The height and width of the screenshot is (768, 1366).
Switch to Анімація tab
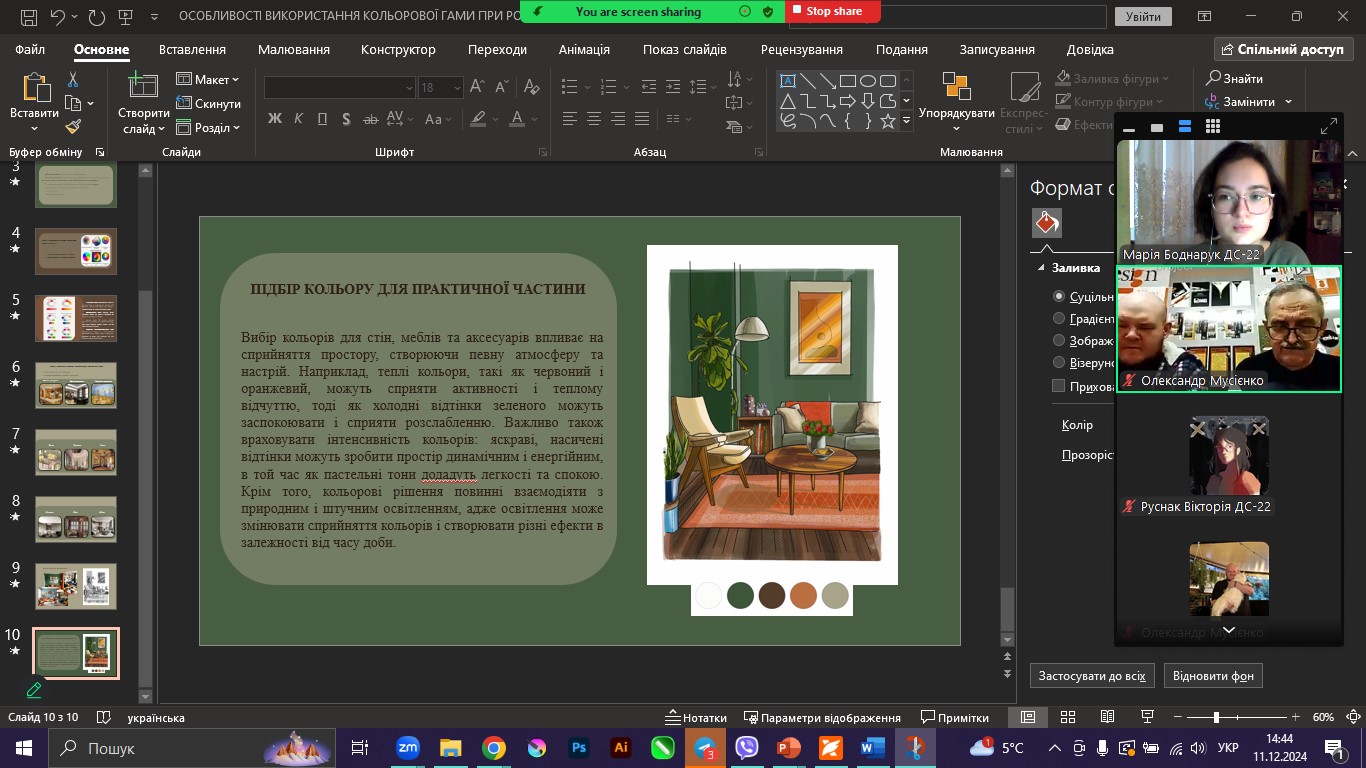point(584,49)
